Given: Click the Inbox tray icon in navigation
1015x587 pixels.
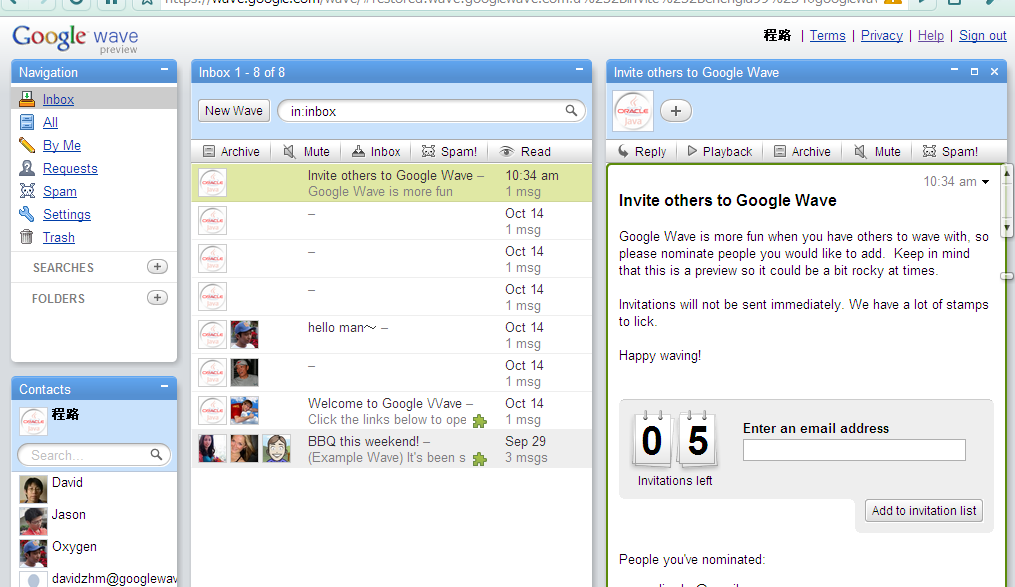Looking at the screenshot, I should [x=27, y=99].
